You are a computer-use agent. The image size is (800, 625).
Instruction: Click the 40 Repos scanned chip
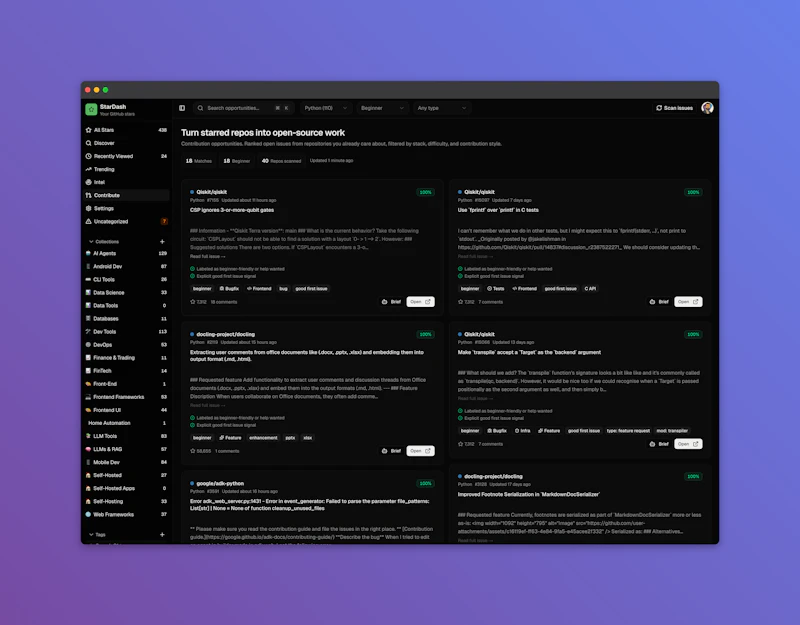point(281,161)
